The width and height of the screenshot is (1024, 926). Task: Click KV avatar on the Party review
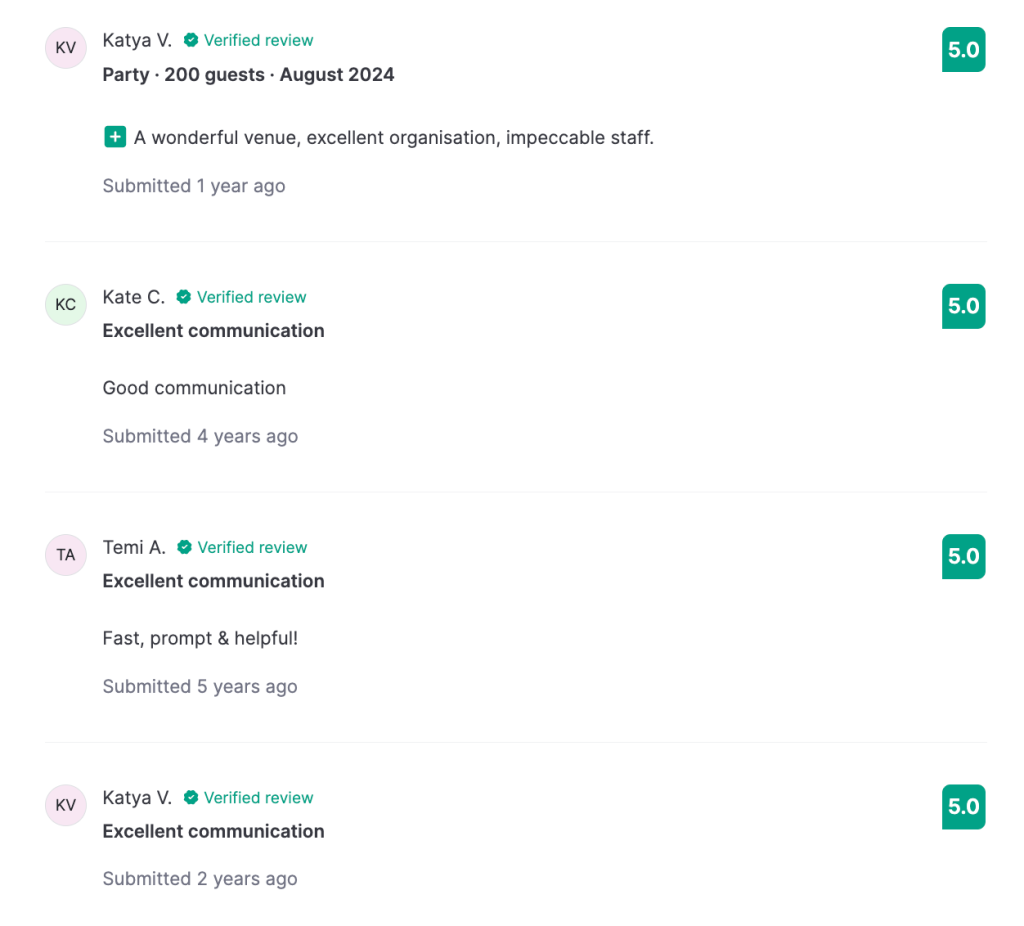pyautogui.click(x=66, y=48)
